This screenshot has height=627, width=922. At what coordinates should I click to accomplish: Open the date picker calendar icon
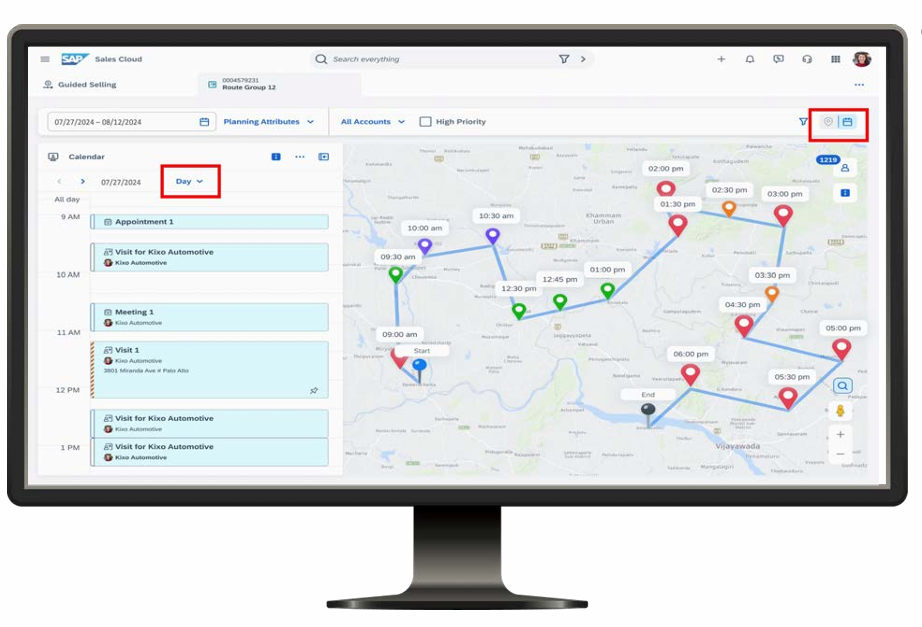point(204,122)
